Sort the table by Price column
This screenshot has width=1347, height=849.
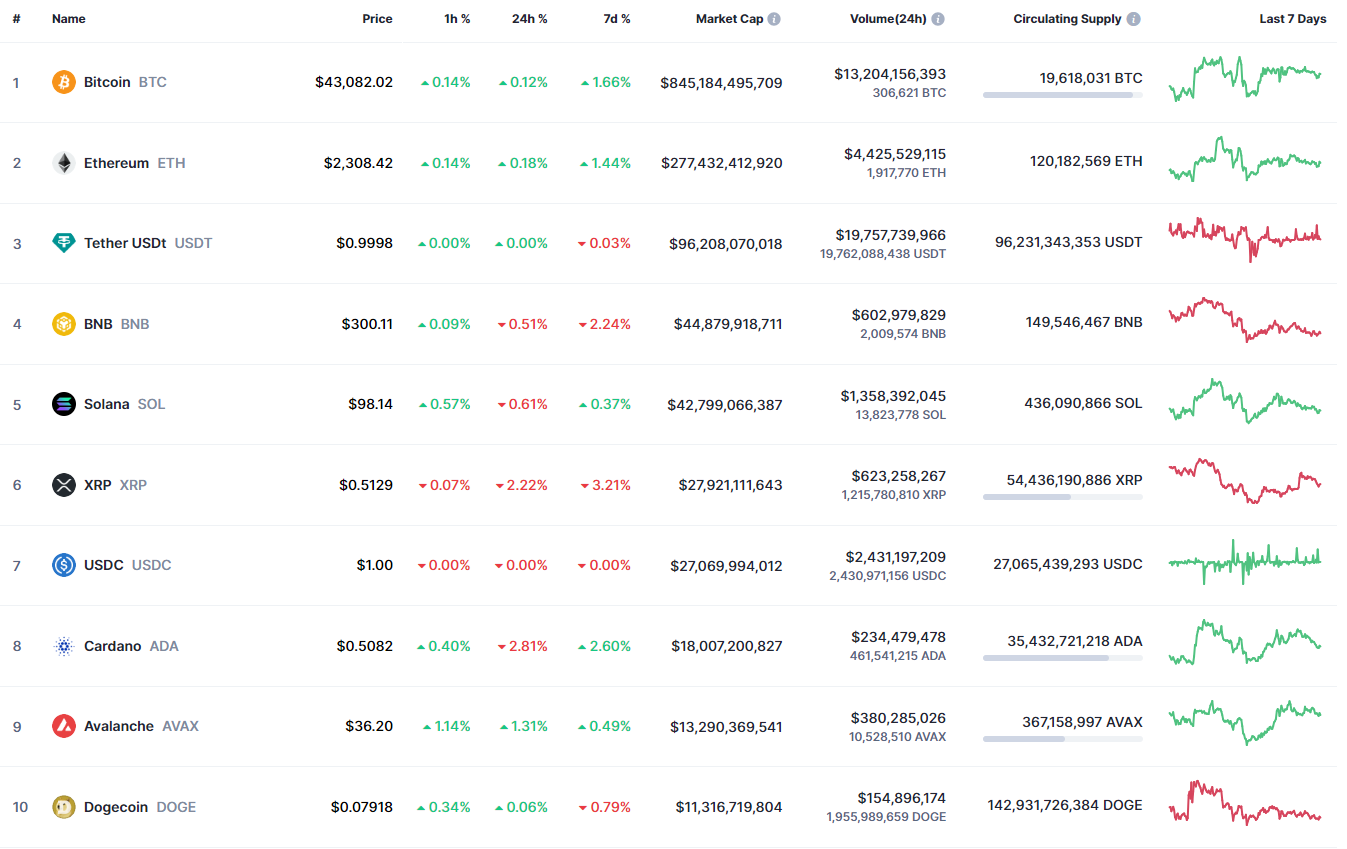point(377,19)
